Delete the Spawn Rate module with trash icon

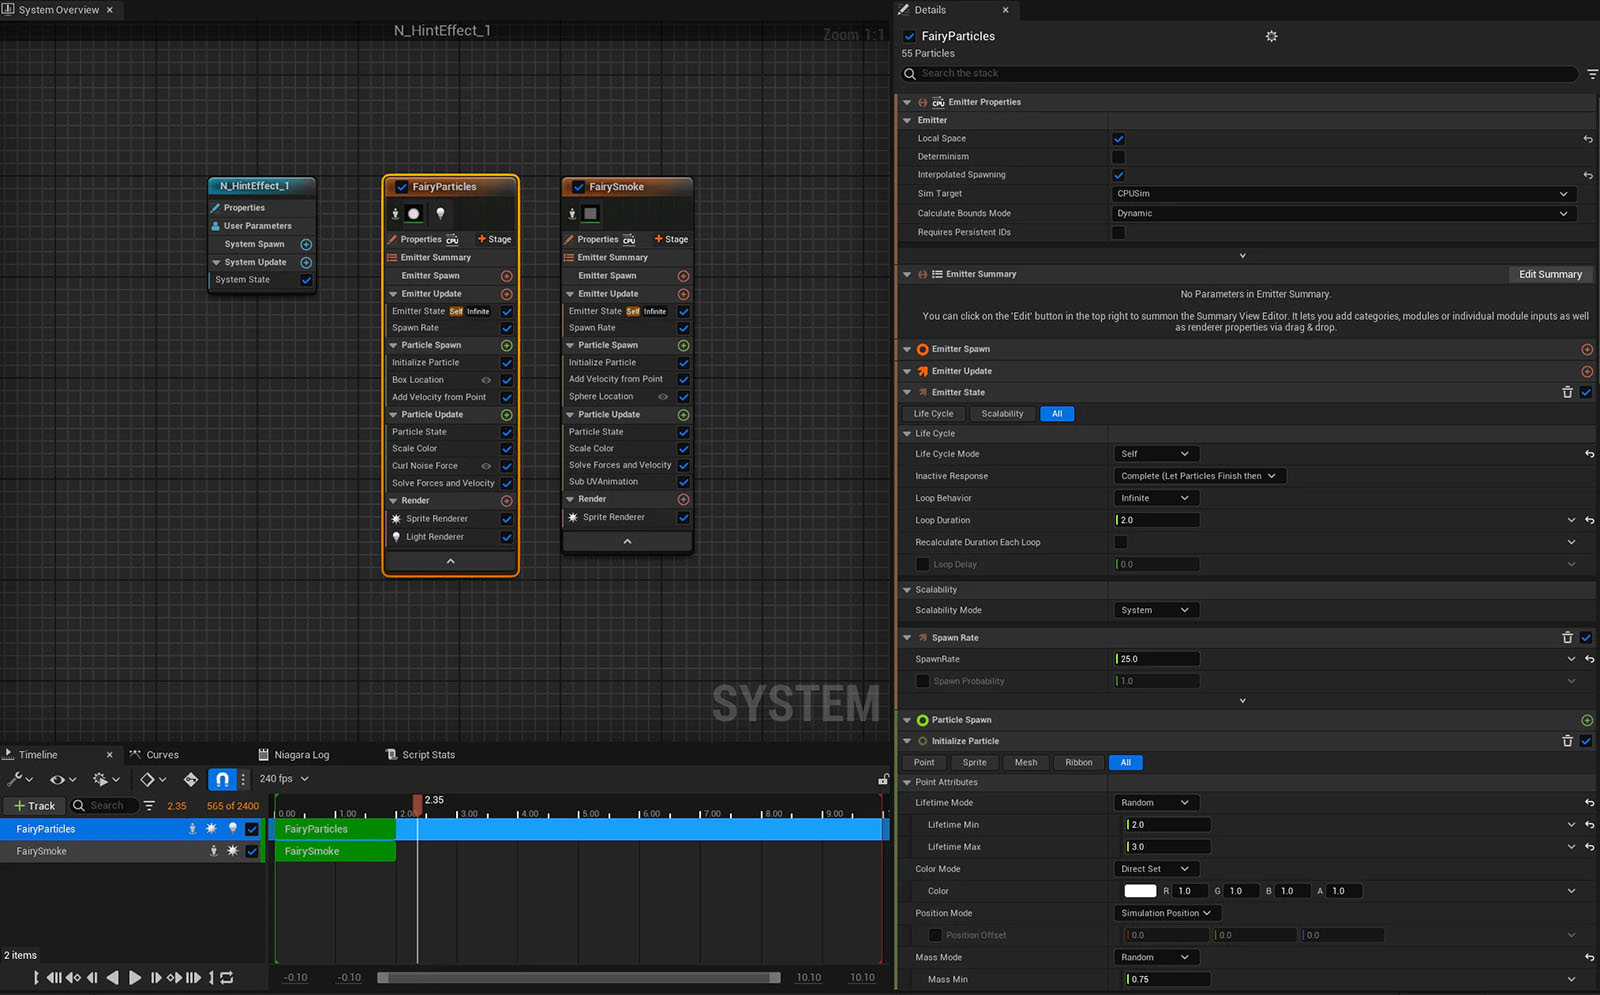pyautogui.click(x=1567, y=638)
